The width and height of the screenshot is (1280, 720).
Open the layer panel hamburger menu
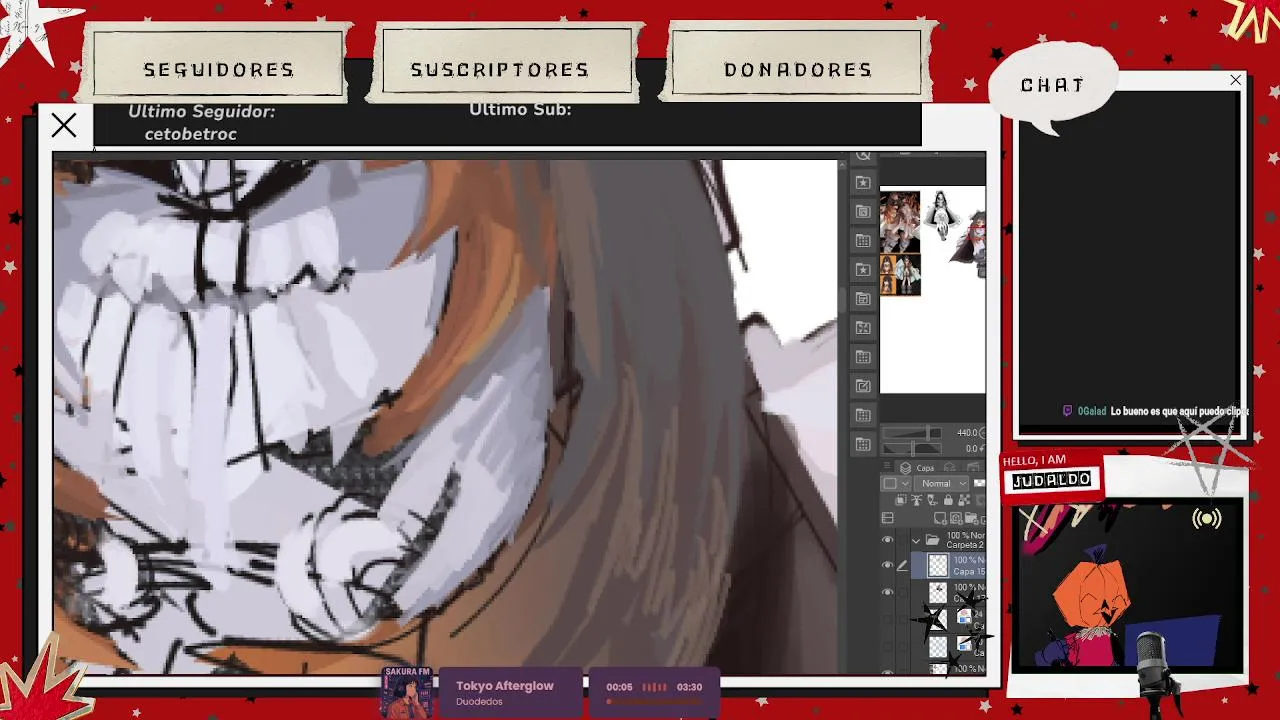pos(888,466)
